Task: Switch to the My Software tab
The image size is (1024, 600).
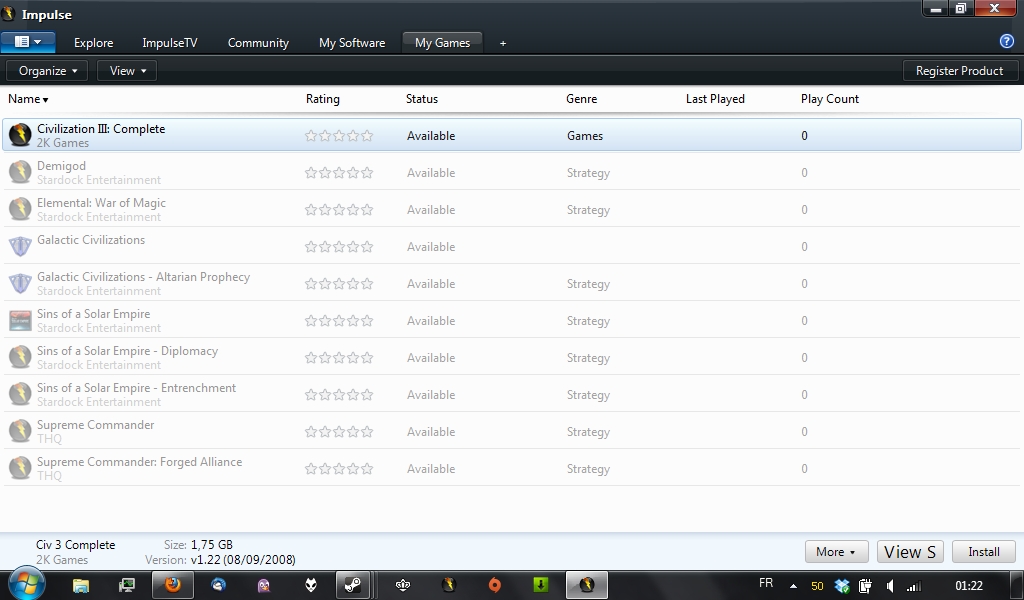Action: pos(352,42)
